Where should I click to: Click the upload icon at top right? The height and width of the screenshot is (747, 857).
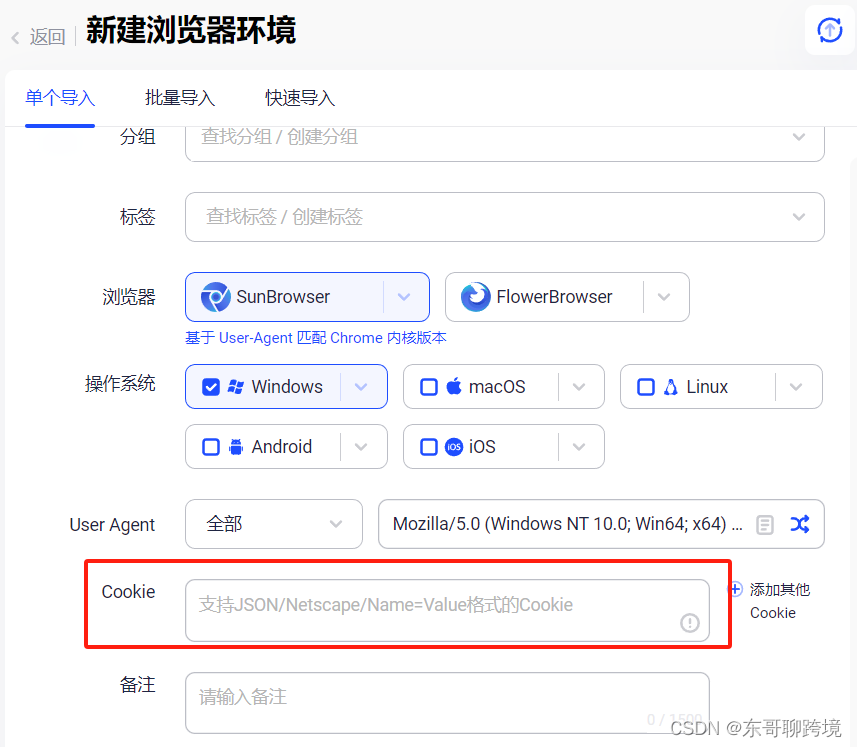(x=829, y=30)
